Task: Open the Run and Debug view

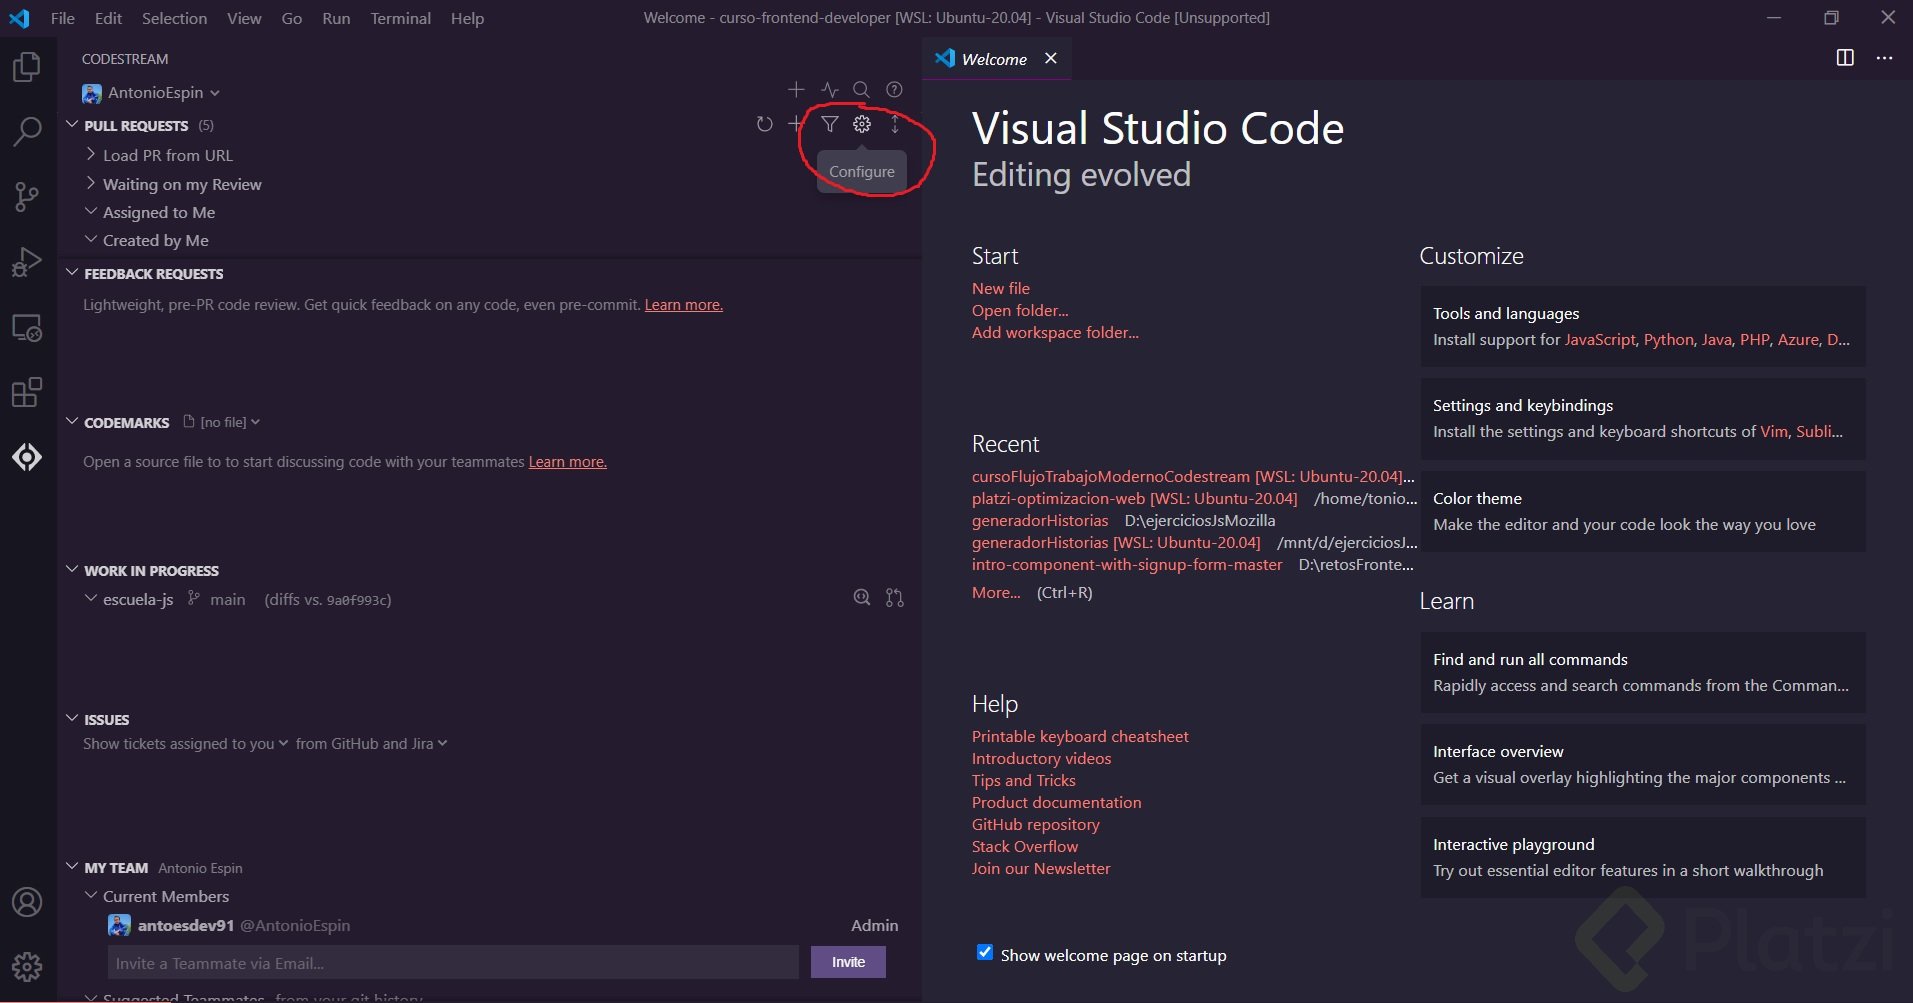Action: 27,262
